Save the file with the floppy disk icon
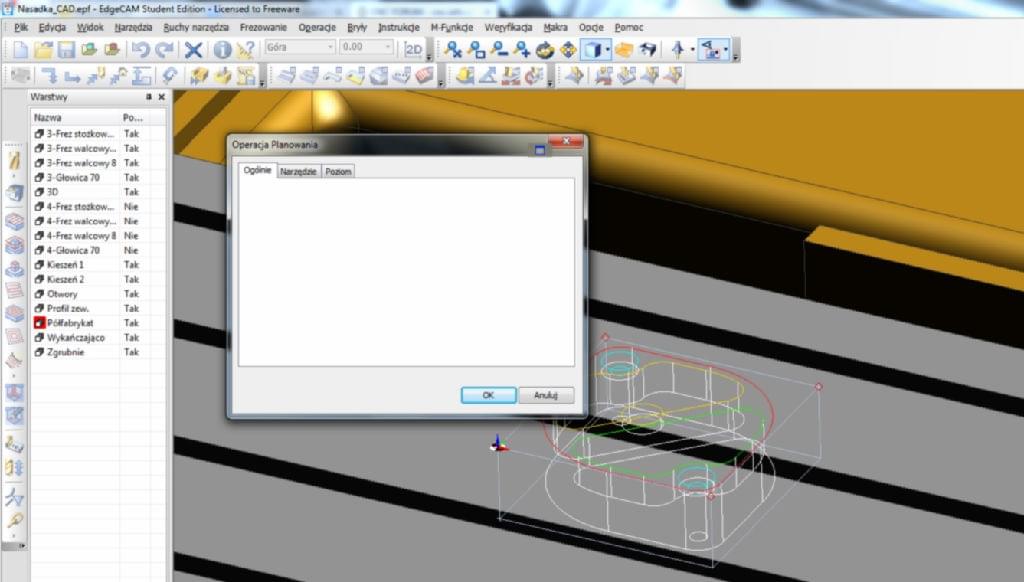The height and width of the screenshot is (582, 1024). [x=66, y=50]
